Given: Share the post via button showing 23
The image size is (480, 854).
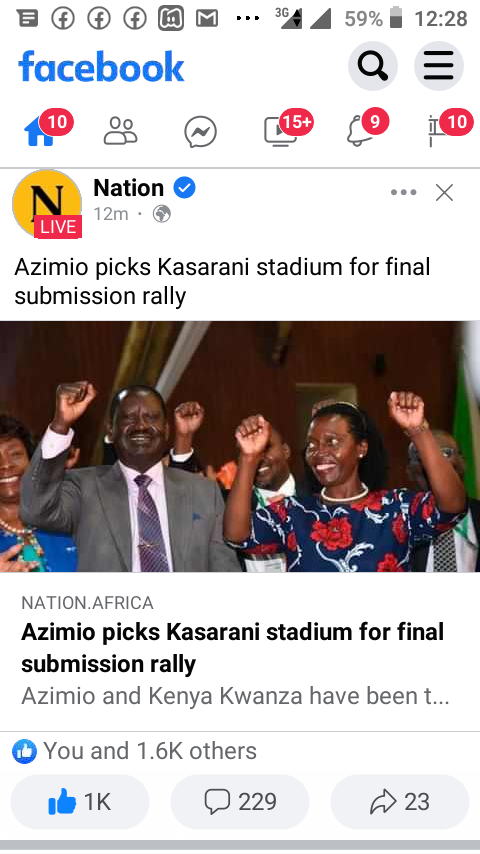Looking at the screenshot, I should (x=400, y=802).
